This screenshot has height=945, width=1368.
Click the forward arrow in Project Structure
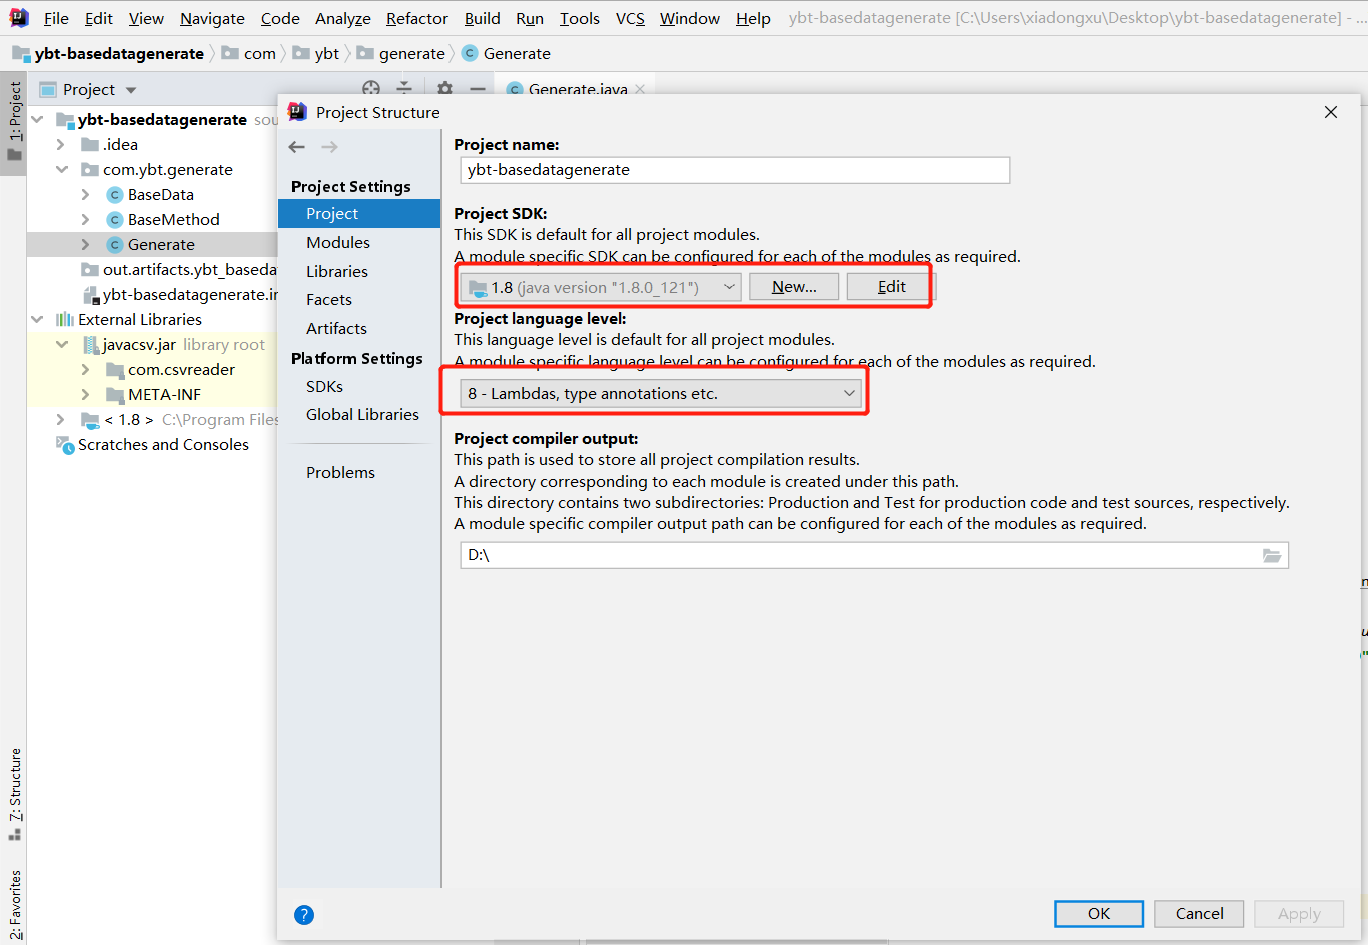coord(329,147)
